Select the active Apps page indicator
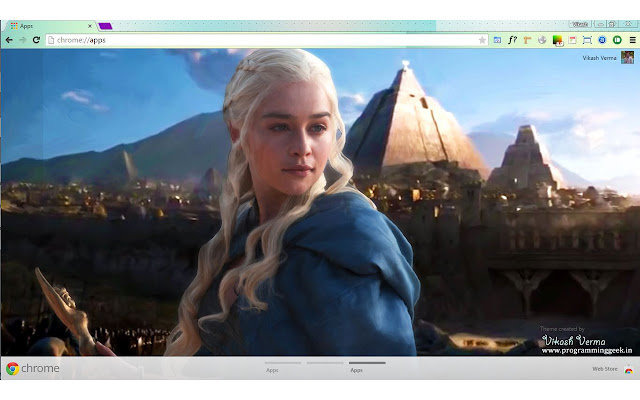This screenshot has height=400, width=640. pos(367,367)
